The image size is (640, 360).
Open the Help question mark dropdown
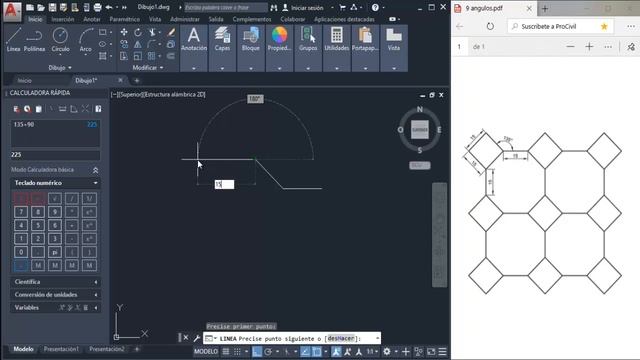coord(378,7)
